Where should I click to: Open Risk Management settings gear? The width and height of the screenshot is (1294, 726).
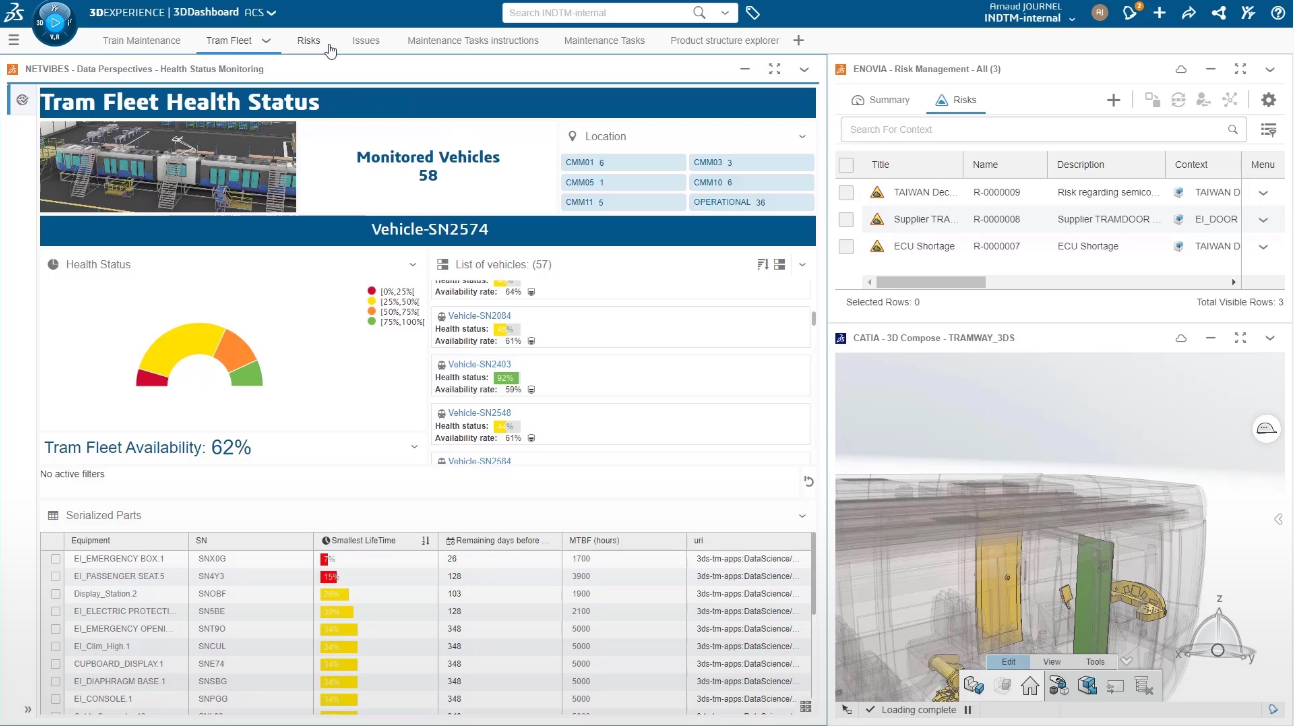pyautogui.click(x=1268, y=100)
